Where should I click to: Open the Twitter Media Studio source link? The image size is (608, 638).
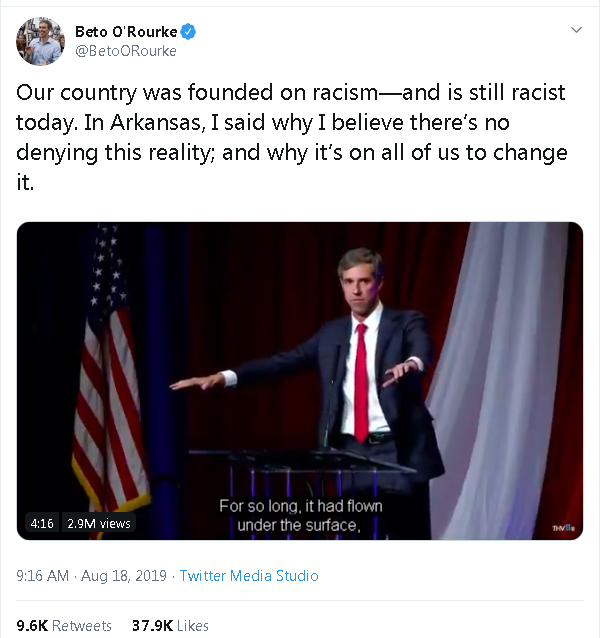tap(248, 576)
